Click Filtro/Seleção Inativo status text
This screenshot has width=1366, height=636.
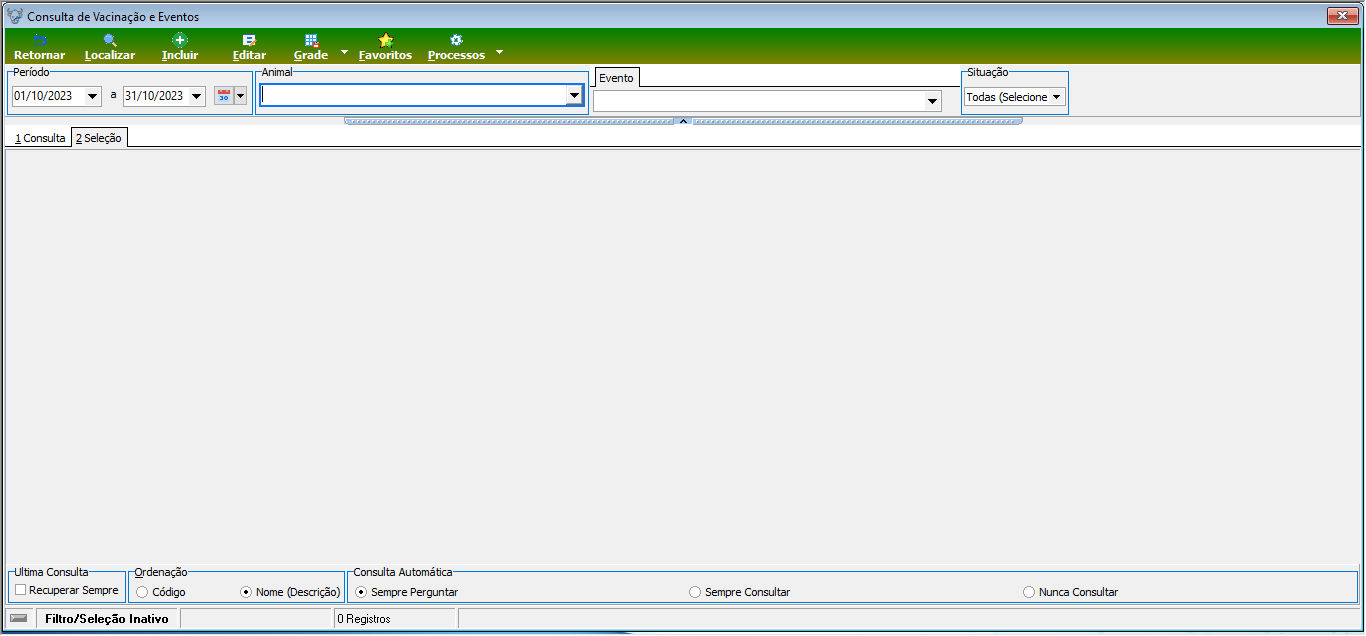107,619
